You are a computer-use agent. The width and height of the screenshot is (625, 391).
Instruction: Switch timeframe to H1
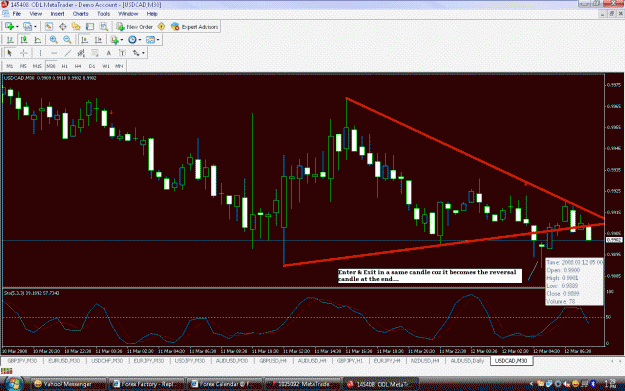coord(65,66)
